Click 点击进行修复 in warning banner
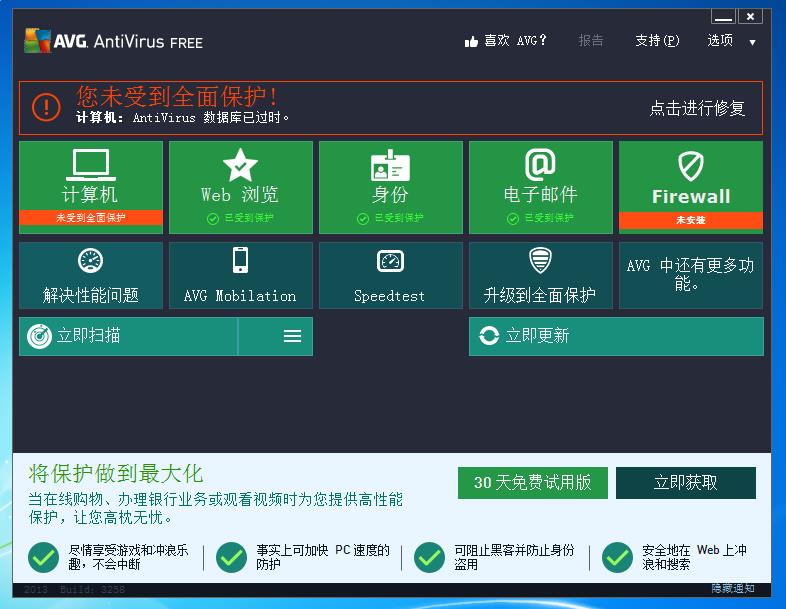 click(x=697, y=108)
